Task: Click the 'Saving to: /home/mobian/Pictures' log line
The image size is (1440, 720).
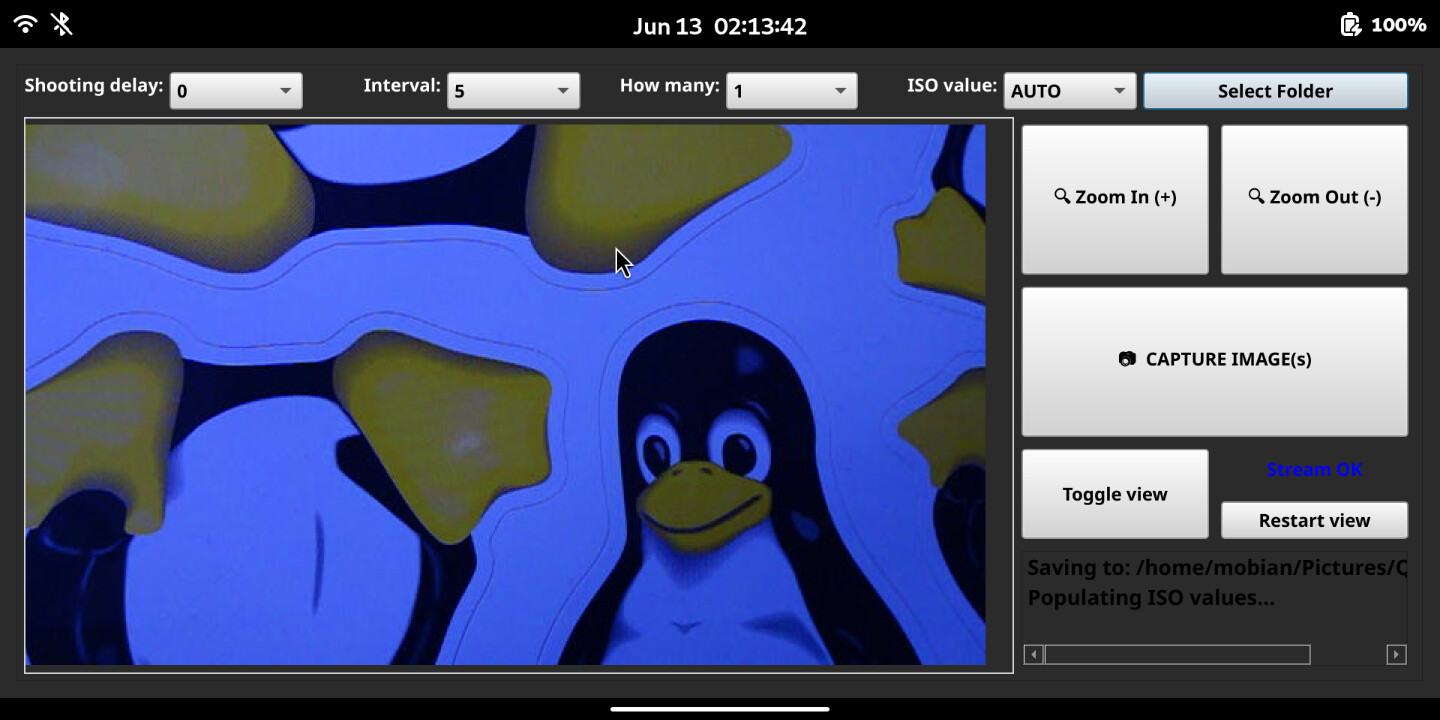Action: 1217,568
